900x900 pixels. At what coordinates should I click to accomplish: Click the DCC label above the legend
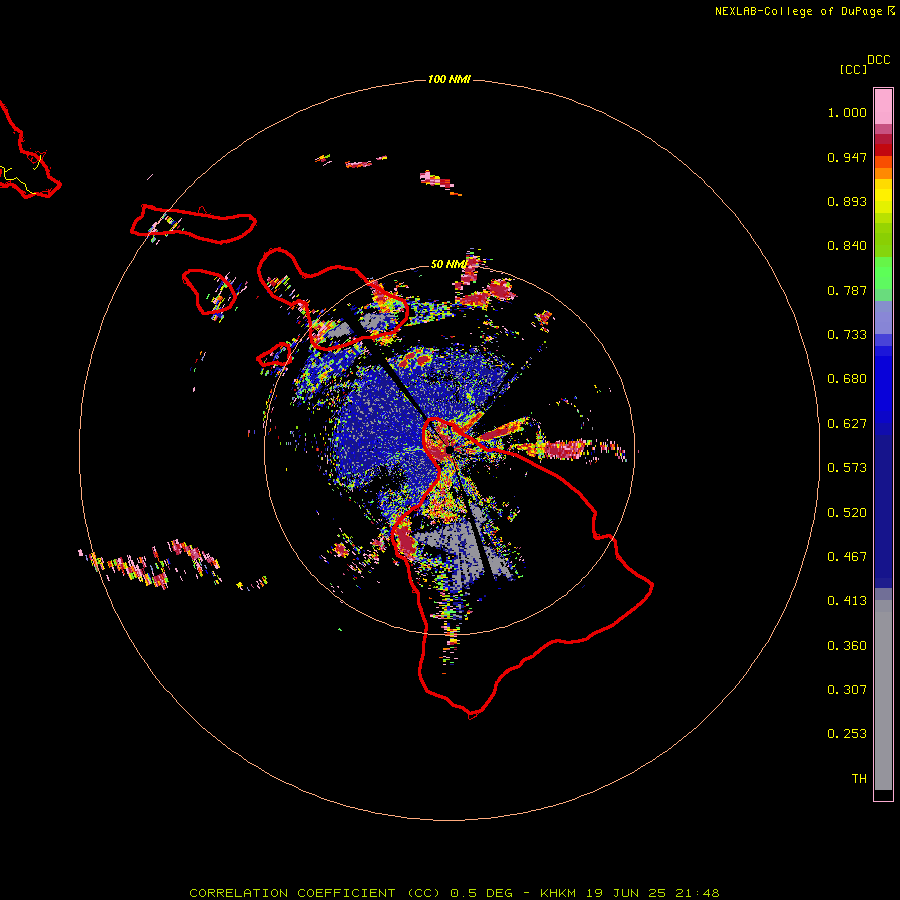[x=879, y=60]
